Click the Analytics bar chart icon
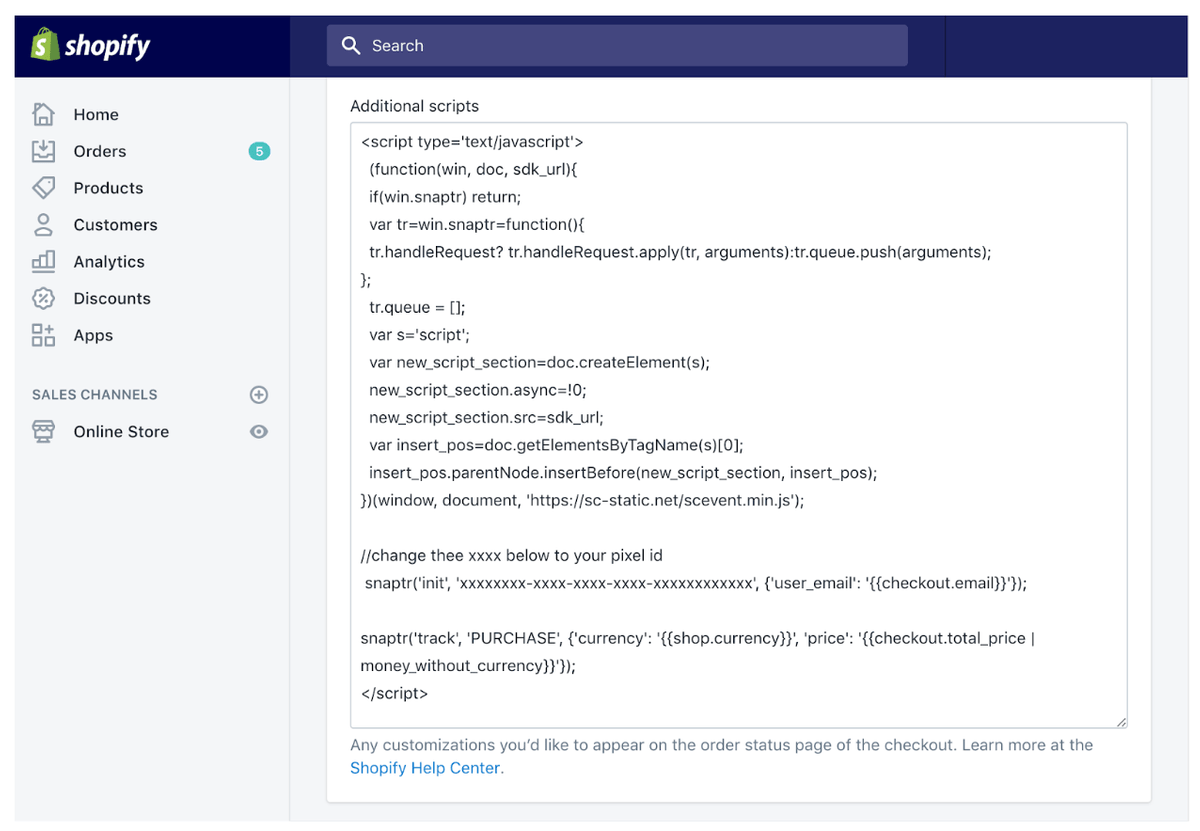The width and height of the screenshot is (1200, 831). (43, 261)
